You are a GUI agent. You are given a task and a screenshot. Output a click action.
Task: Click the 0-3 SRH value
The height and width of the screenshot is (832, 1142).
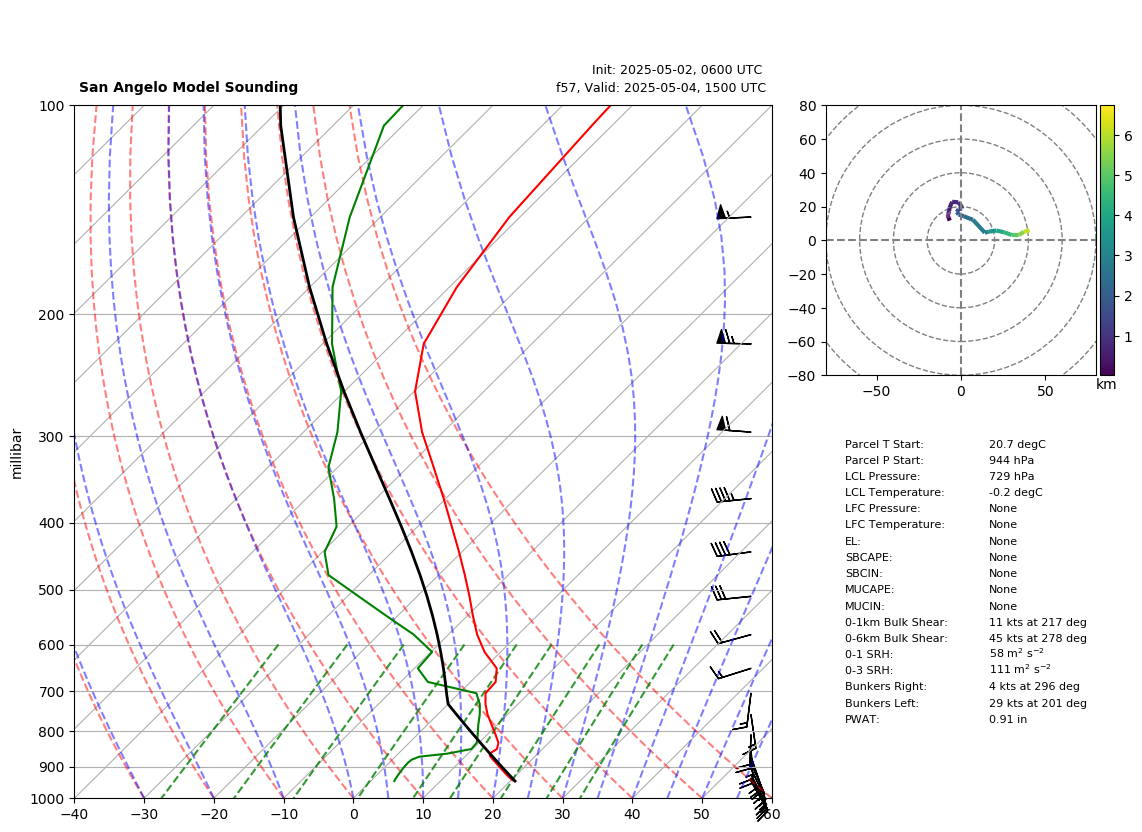(x=1020, y=669)
